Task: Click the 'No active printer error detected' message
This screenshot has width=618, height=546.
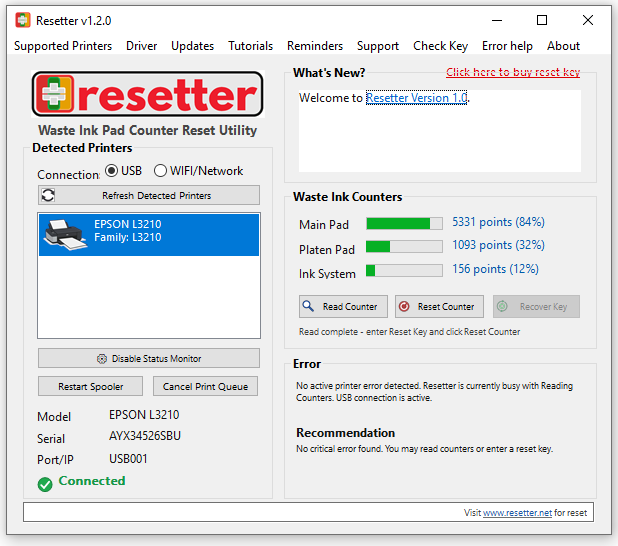Action: click(x=434, y=391)
